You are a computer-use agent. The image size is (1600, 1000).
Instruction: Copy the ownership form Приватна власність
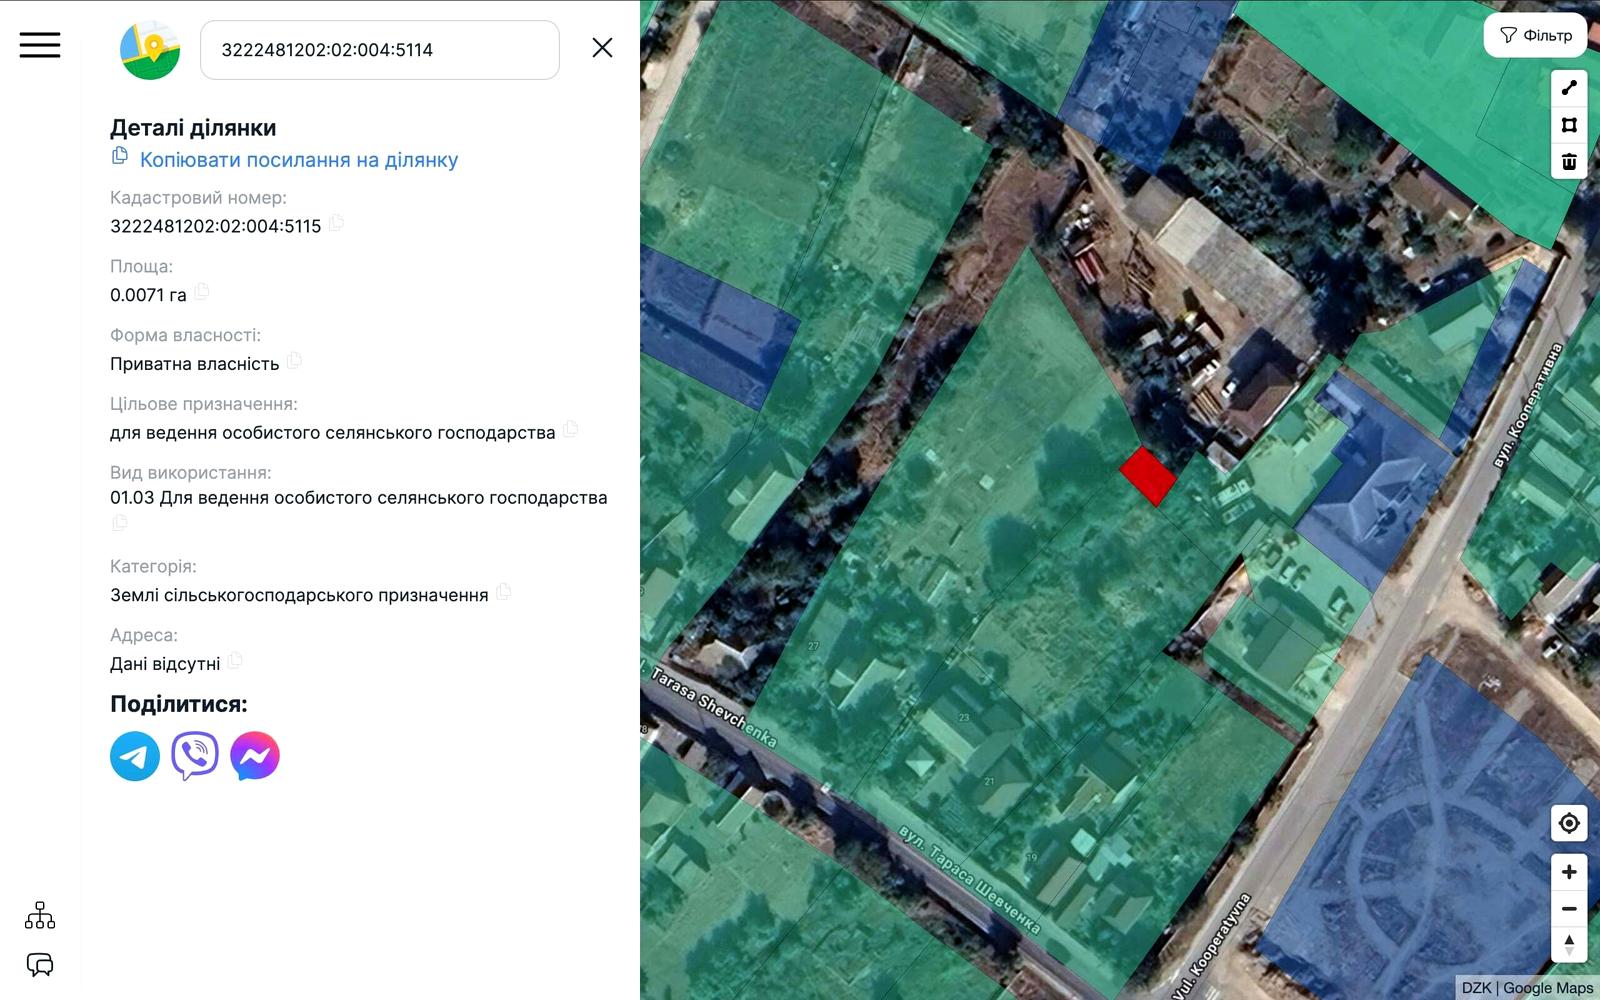point(295,361)
